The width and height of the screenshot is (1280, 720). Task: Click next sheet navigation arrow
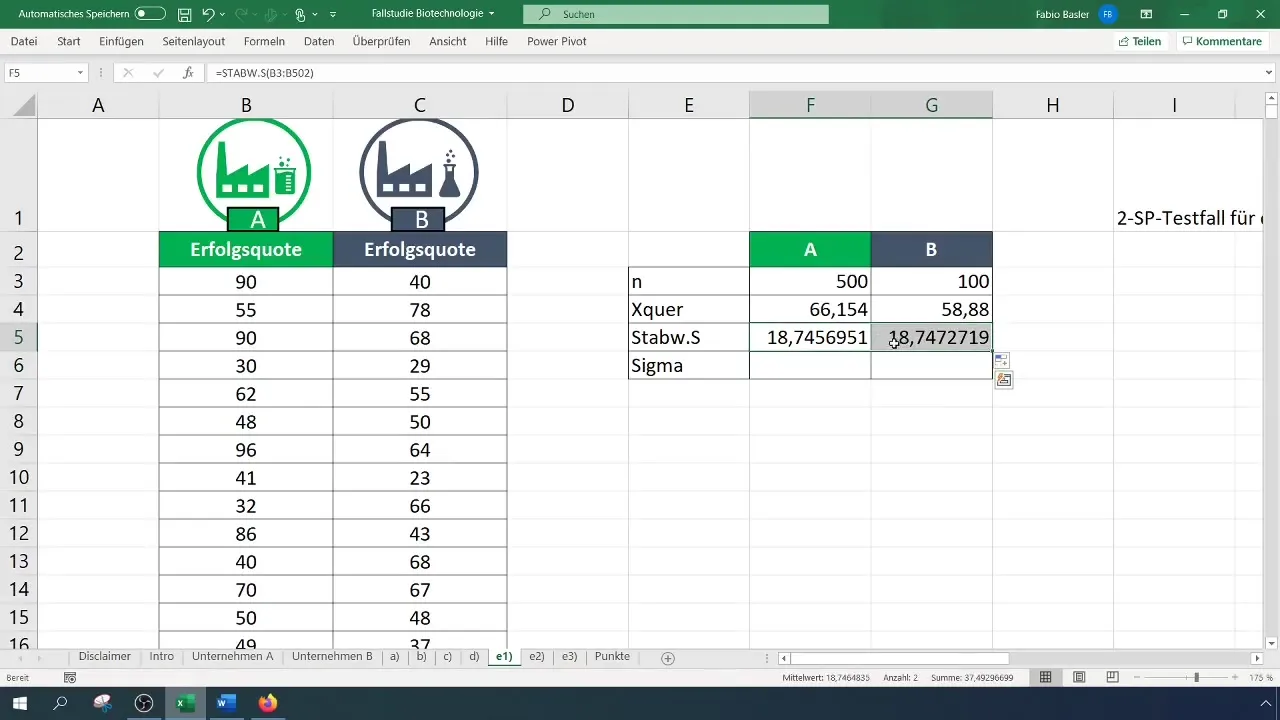(39, 658)
